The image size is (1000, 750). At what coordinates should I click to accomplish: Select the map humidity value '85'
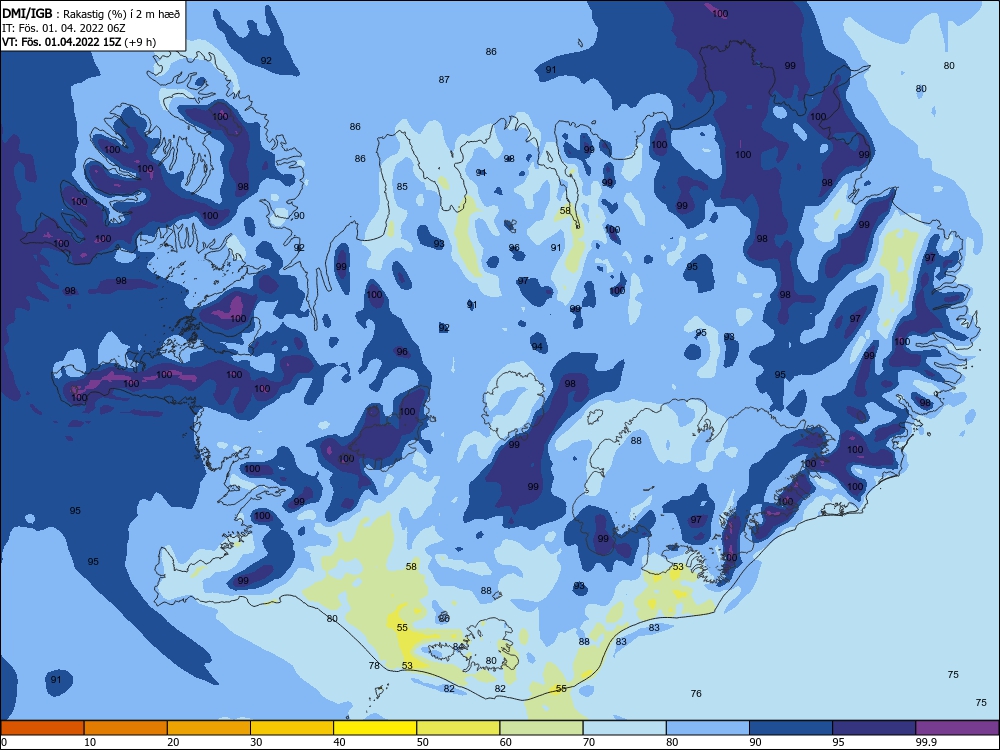[402, 187]
